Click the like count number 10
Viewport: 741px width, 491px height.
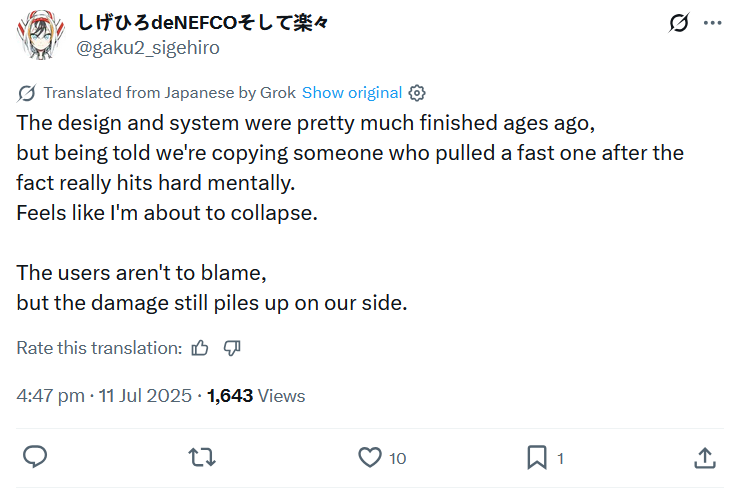397,459
